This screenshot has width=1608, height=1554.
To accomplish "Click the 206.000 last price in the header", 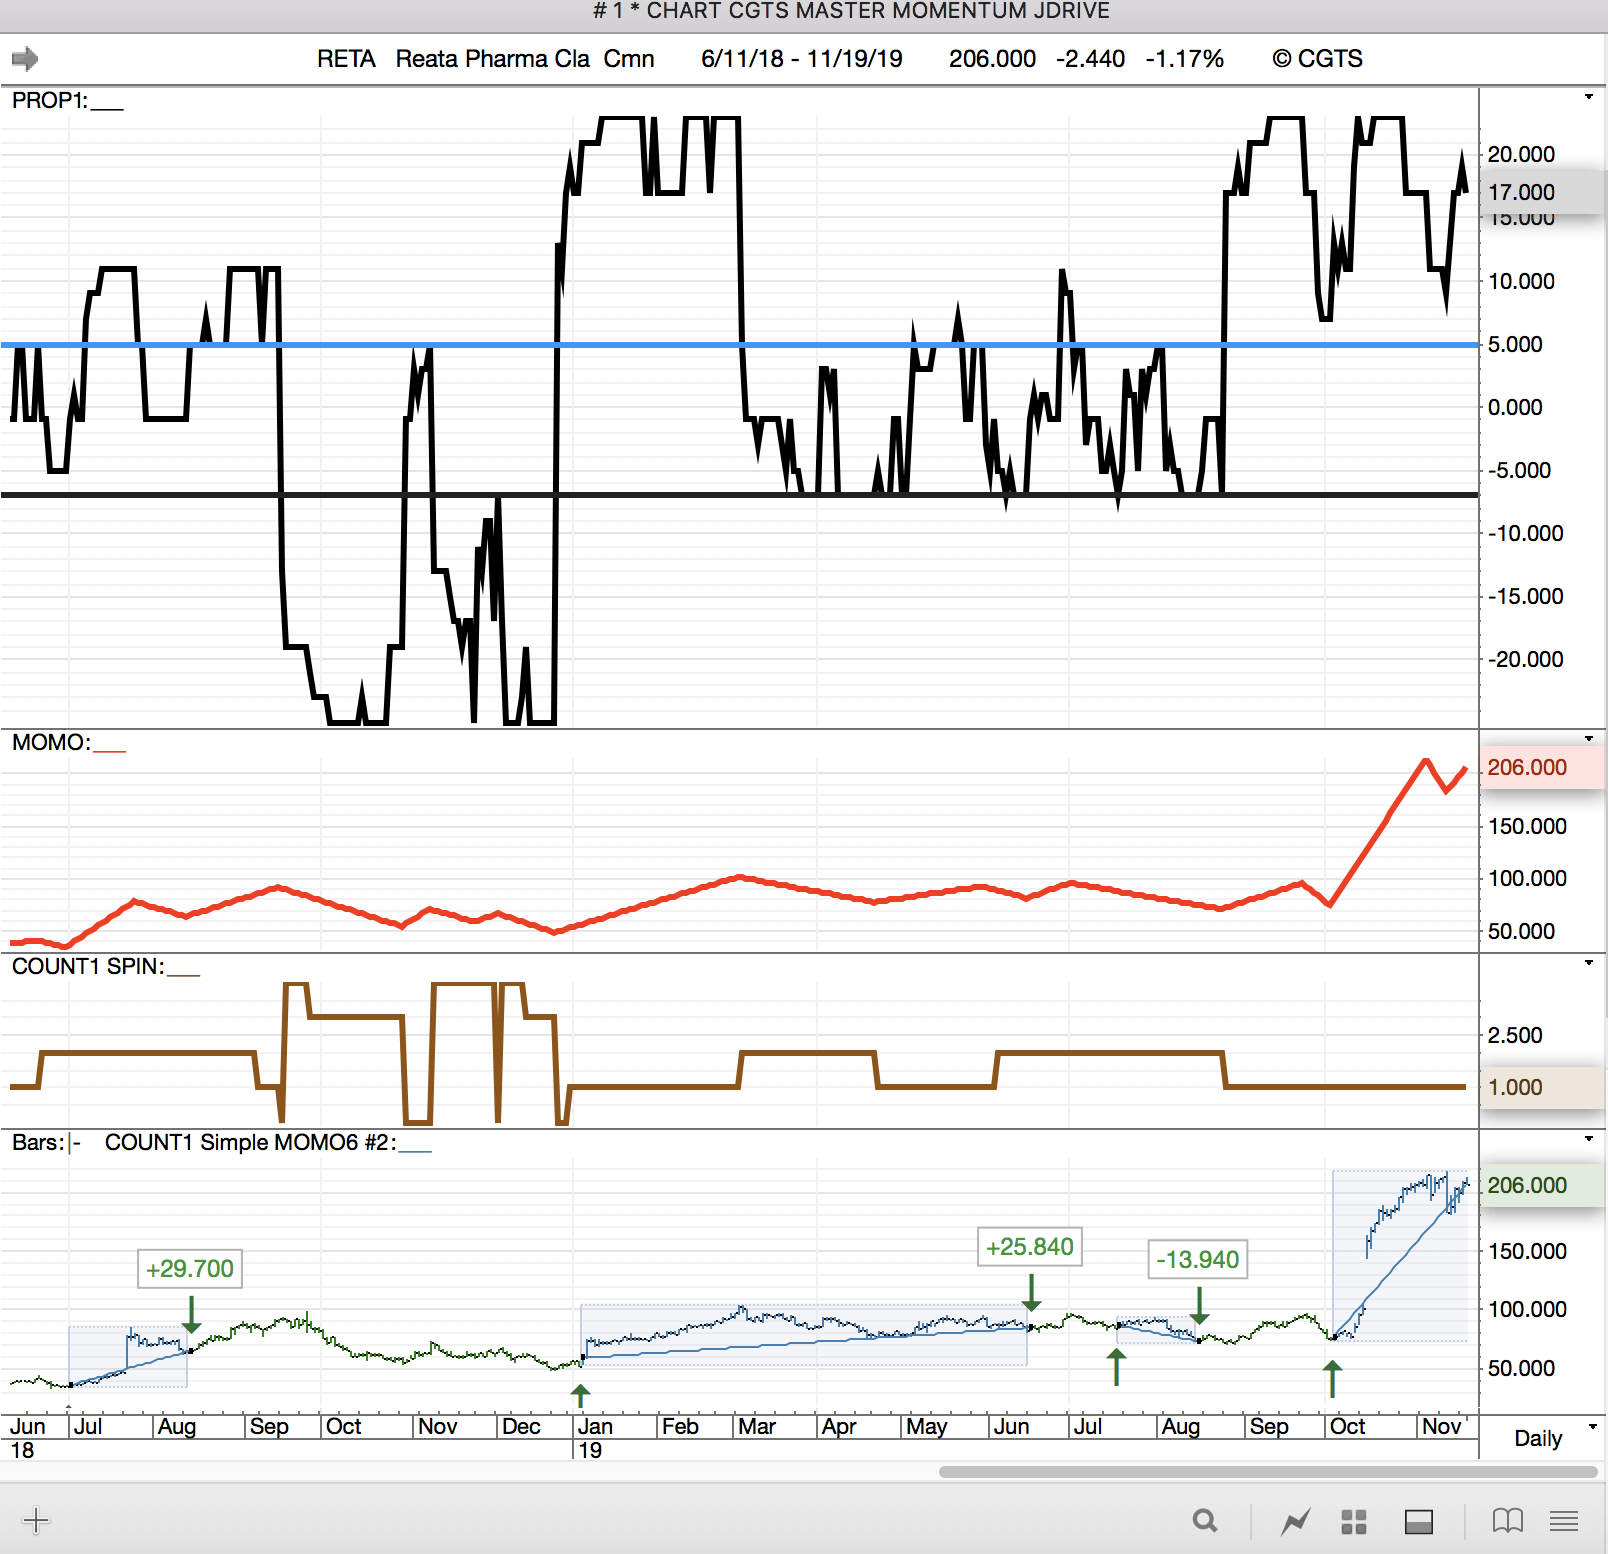I will (992, 59).
